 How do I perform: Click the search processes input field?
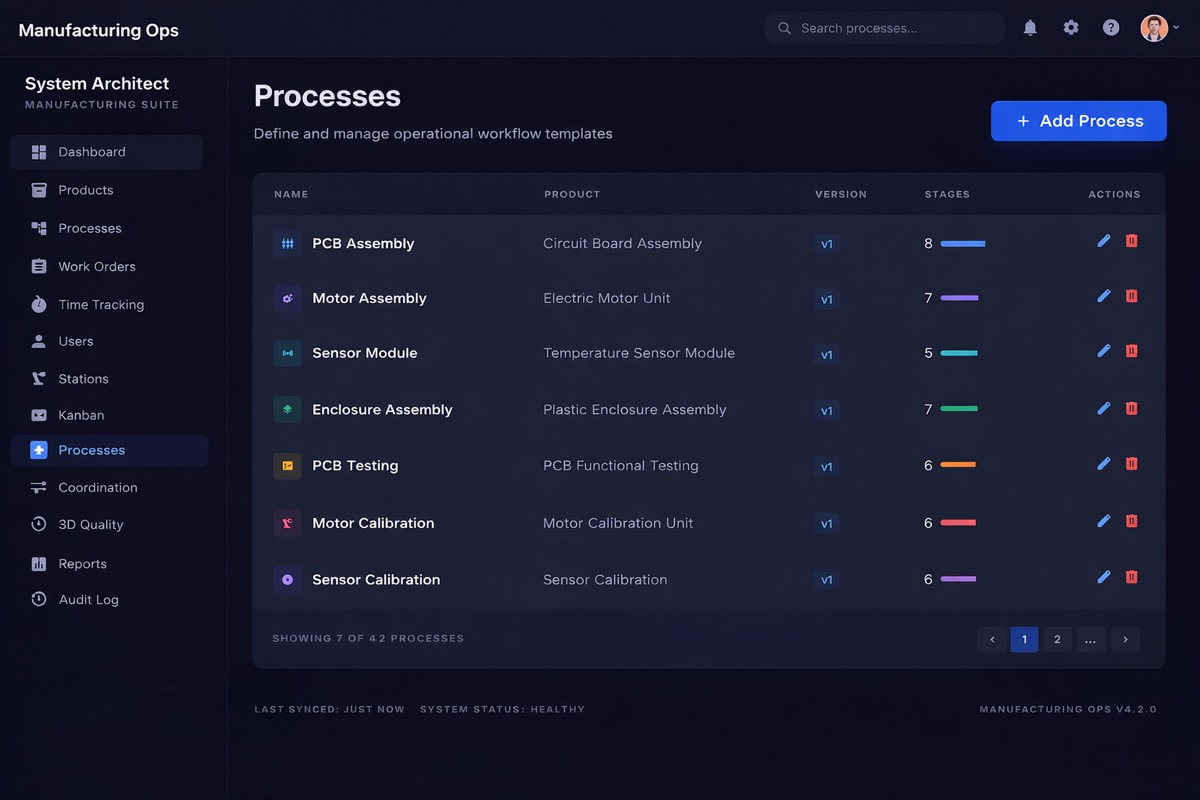(884, 27)
